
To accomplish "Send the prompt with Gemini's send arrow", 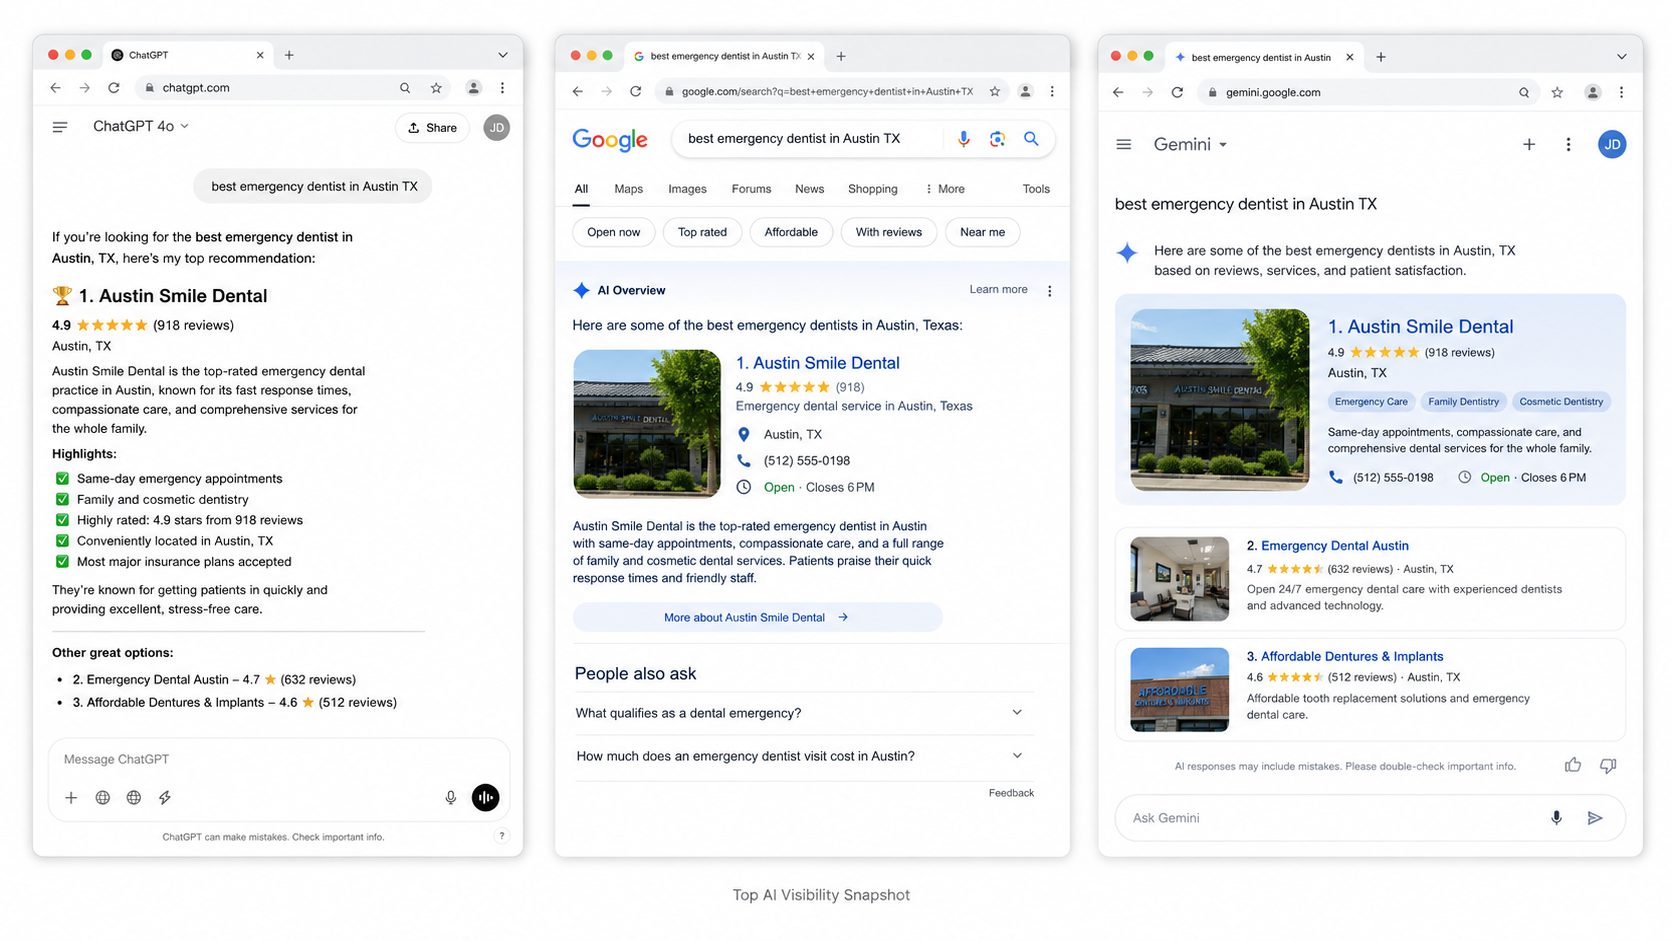I will coord(1595,818).
